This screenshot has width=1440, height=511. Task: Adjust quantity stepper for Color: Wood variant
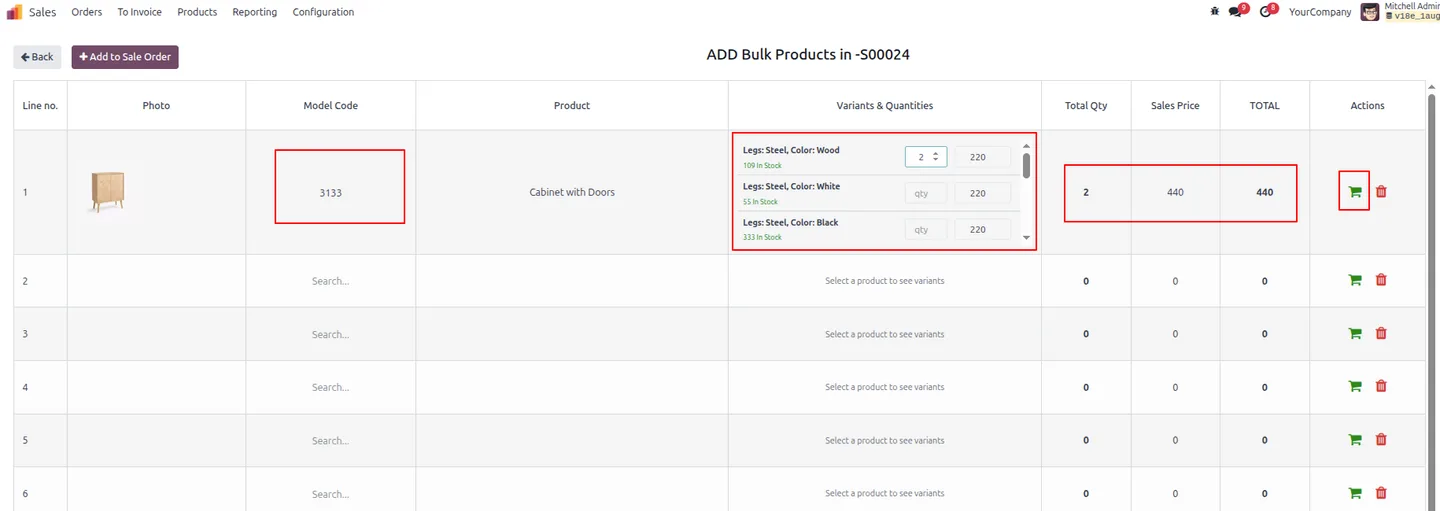pyautogui.click(x=936, y=156)
